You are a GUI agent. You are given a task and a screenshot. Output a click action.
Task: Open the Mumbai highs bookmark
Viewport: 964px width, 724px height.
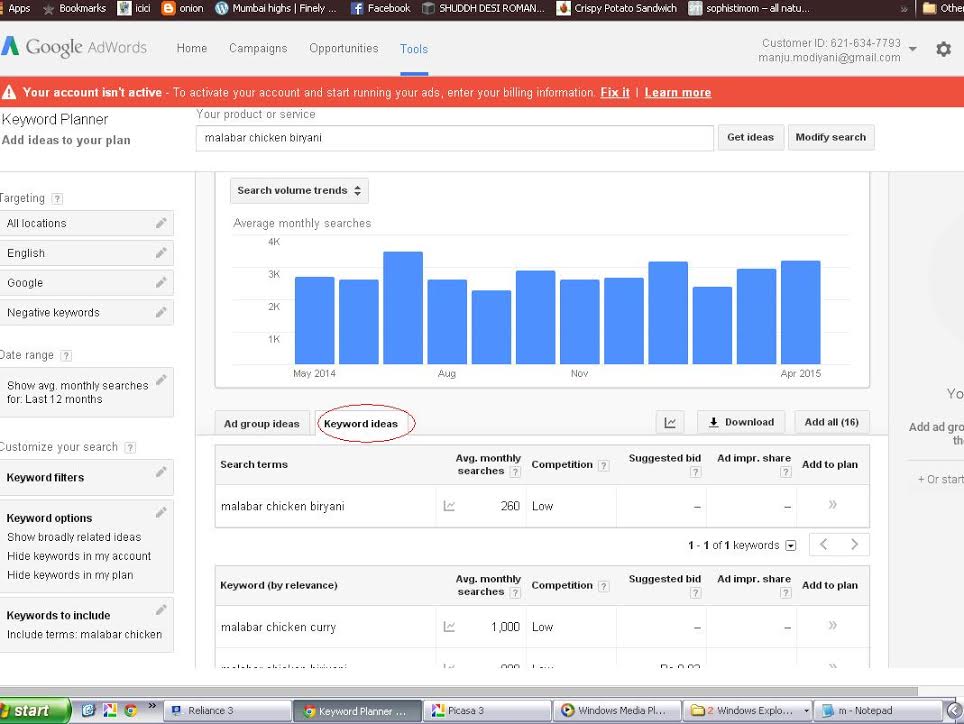pyautogui.click(x=276, y=9)
